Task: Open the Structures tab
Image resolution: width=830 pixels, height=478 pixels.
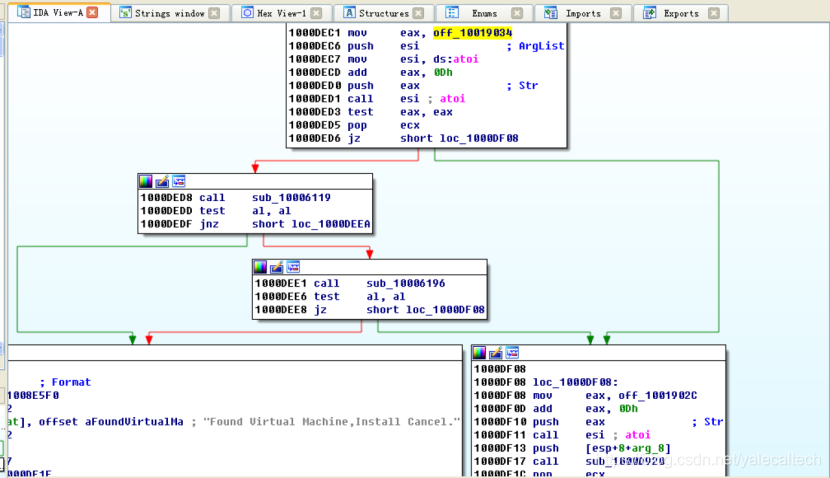Action: [x=384, y=13]
